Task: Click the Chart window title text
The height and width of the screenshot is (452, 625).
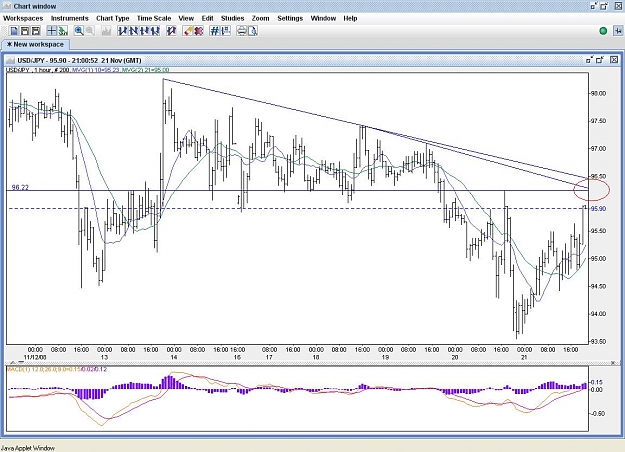Action: point(35,6)
